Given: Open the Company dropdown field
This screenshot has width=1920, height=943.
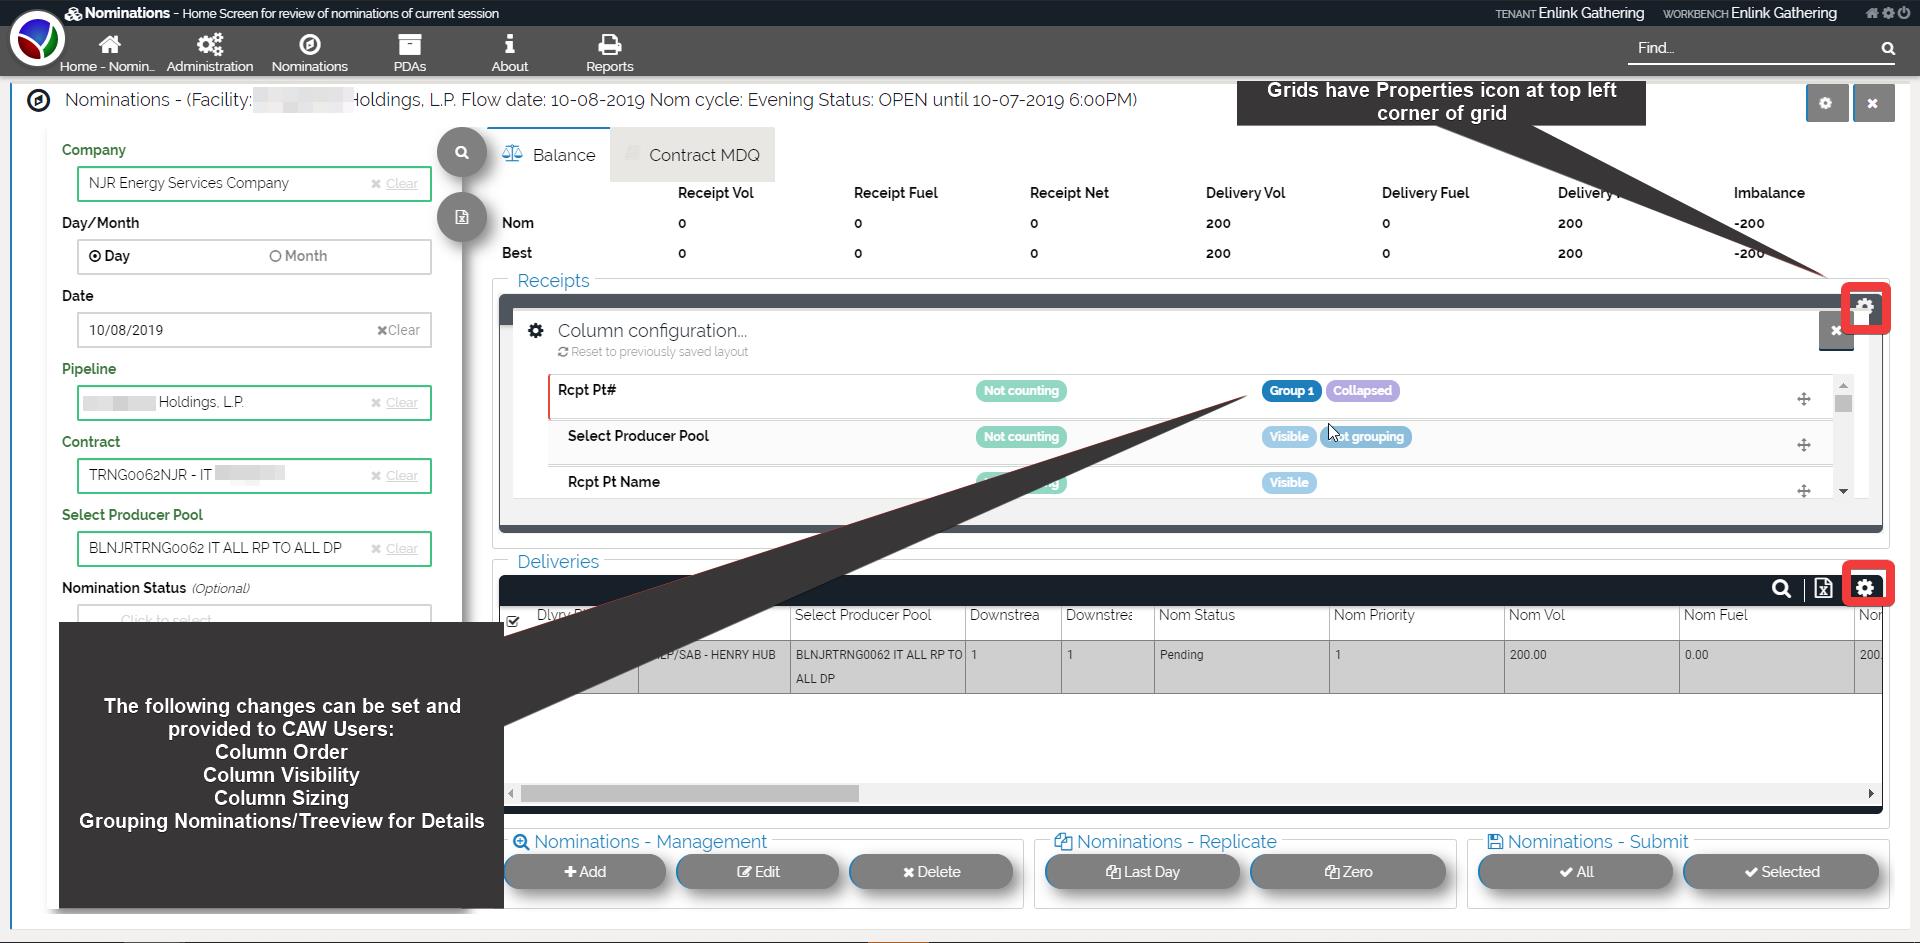Looking at the screenshot, I should pos(225,184).
